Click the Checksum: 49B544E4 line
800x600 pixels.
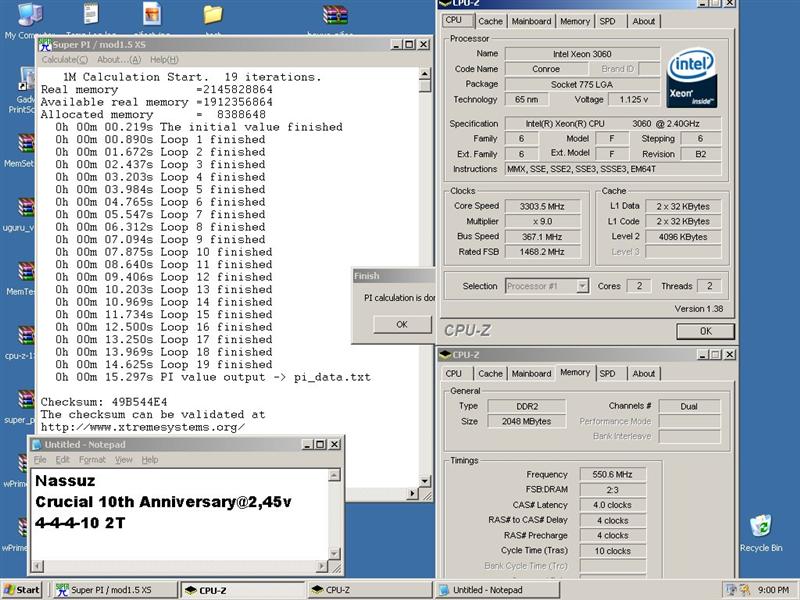(x=104, y=402)
